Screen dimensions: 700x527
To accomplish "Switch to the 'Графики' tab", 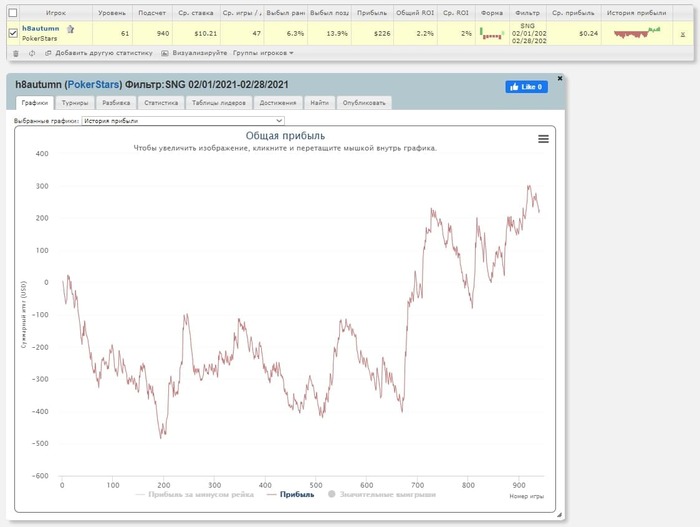I will point(35,103).
